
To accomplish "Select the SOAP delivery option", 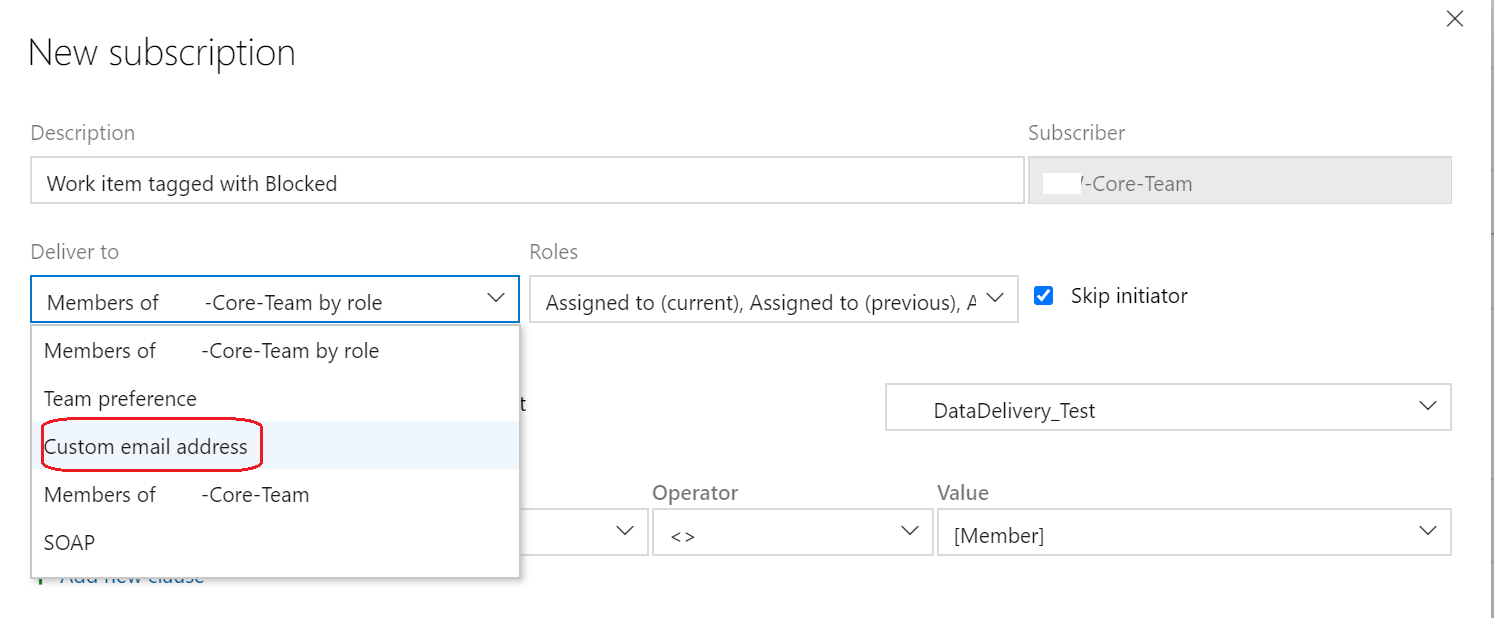I will click(x=69, y=543).
